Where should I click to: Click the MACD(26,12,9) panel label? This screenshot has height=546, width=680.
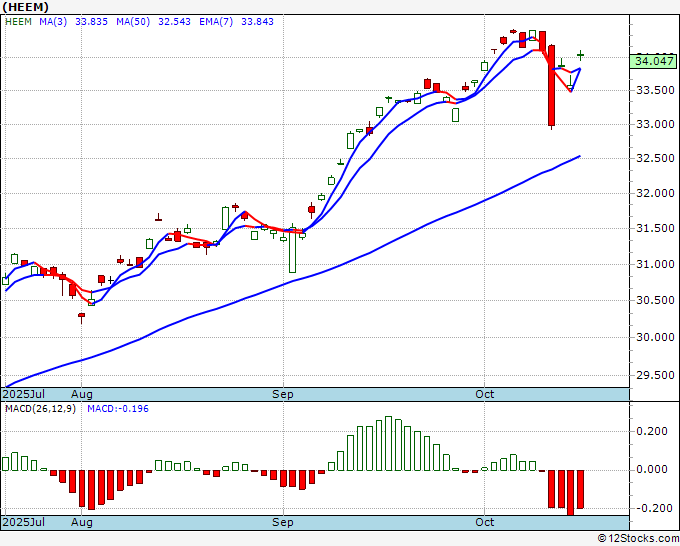point(40,409)
